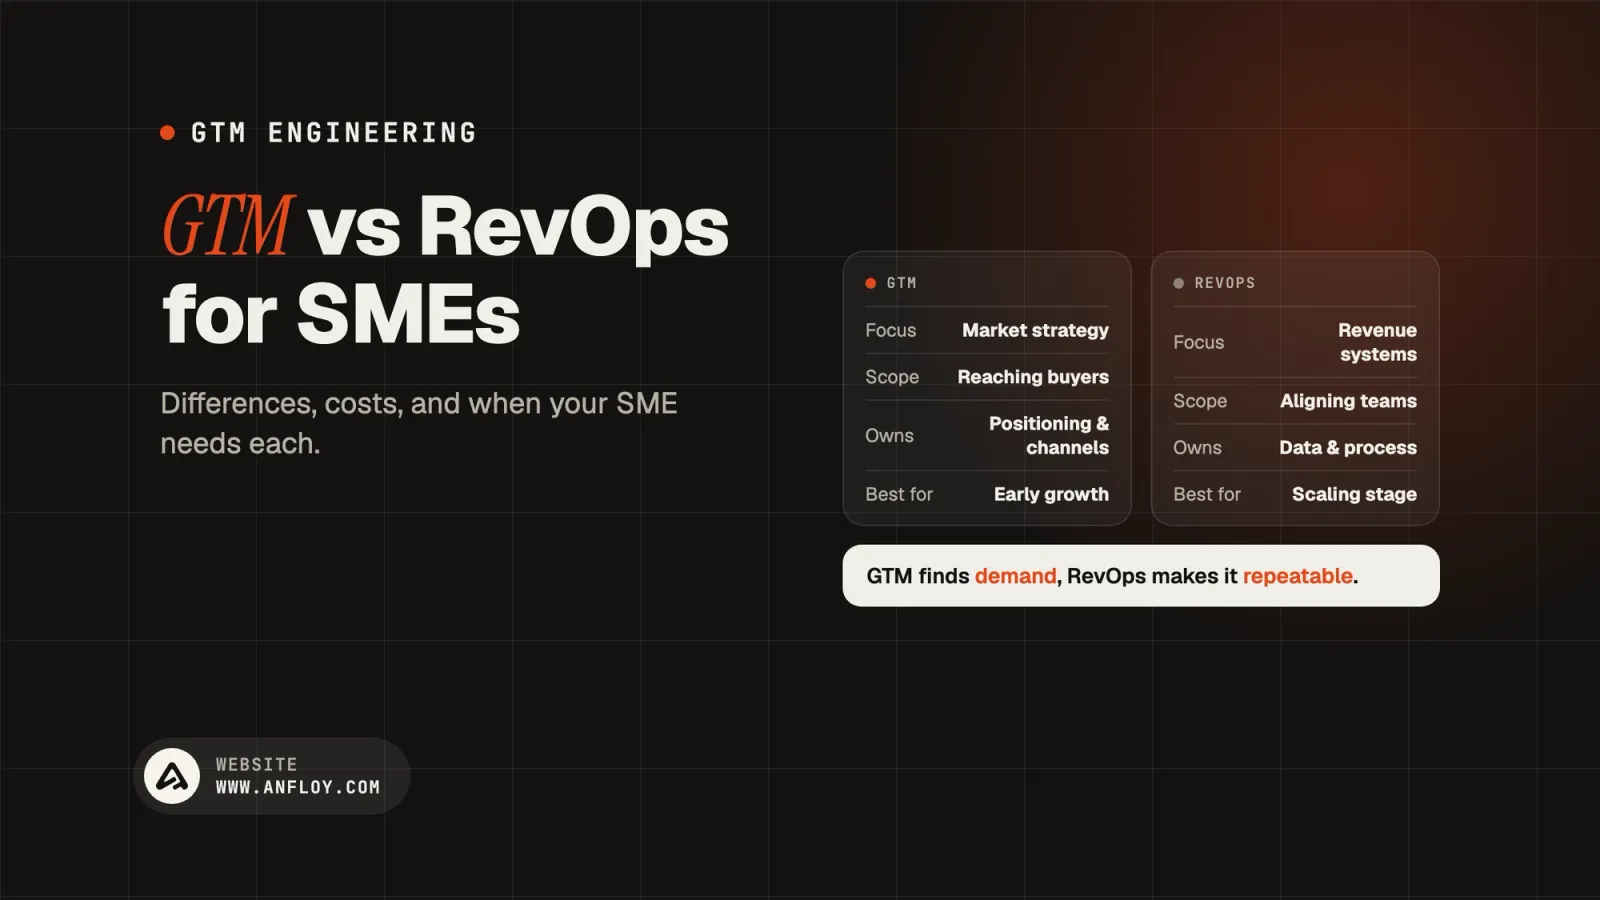Click the 'Reaching buyers' value
1600x900 pixels.
[x=1033, y=377]
